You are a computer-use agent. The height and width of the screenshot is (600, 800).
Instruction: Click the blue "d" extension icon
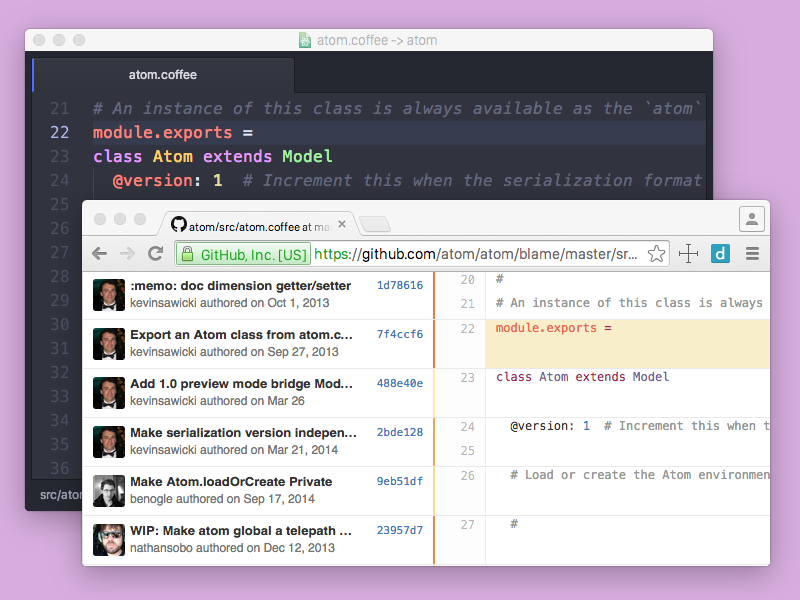coord(720,254)
